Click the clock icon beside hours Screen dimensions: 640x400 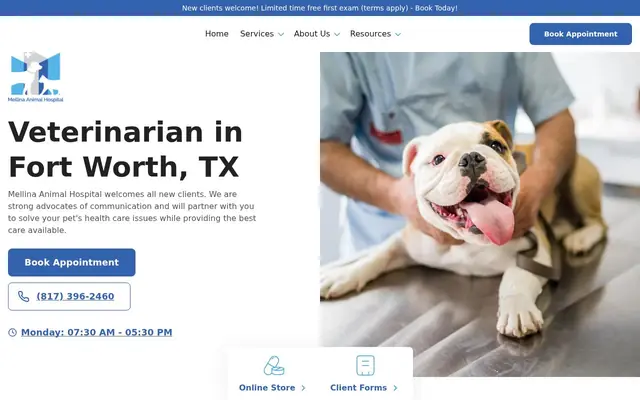pos(13,332)
